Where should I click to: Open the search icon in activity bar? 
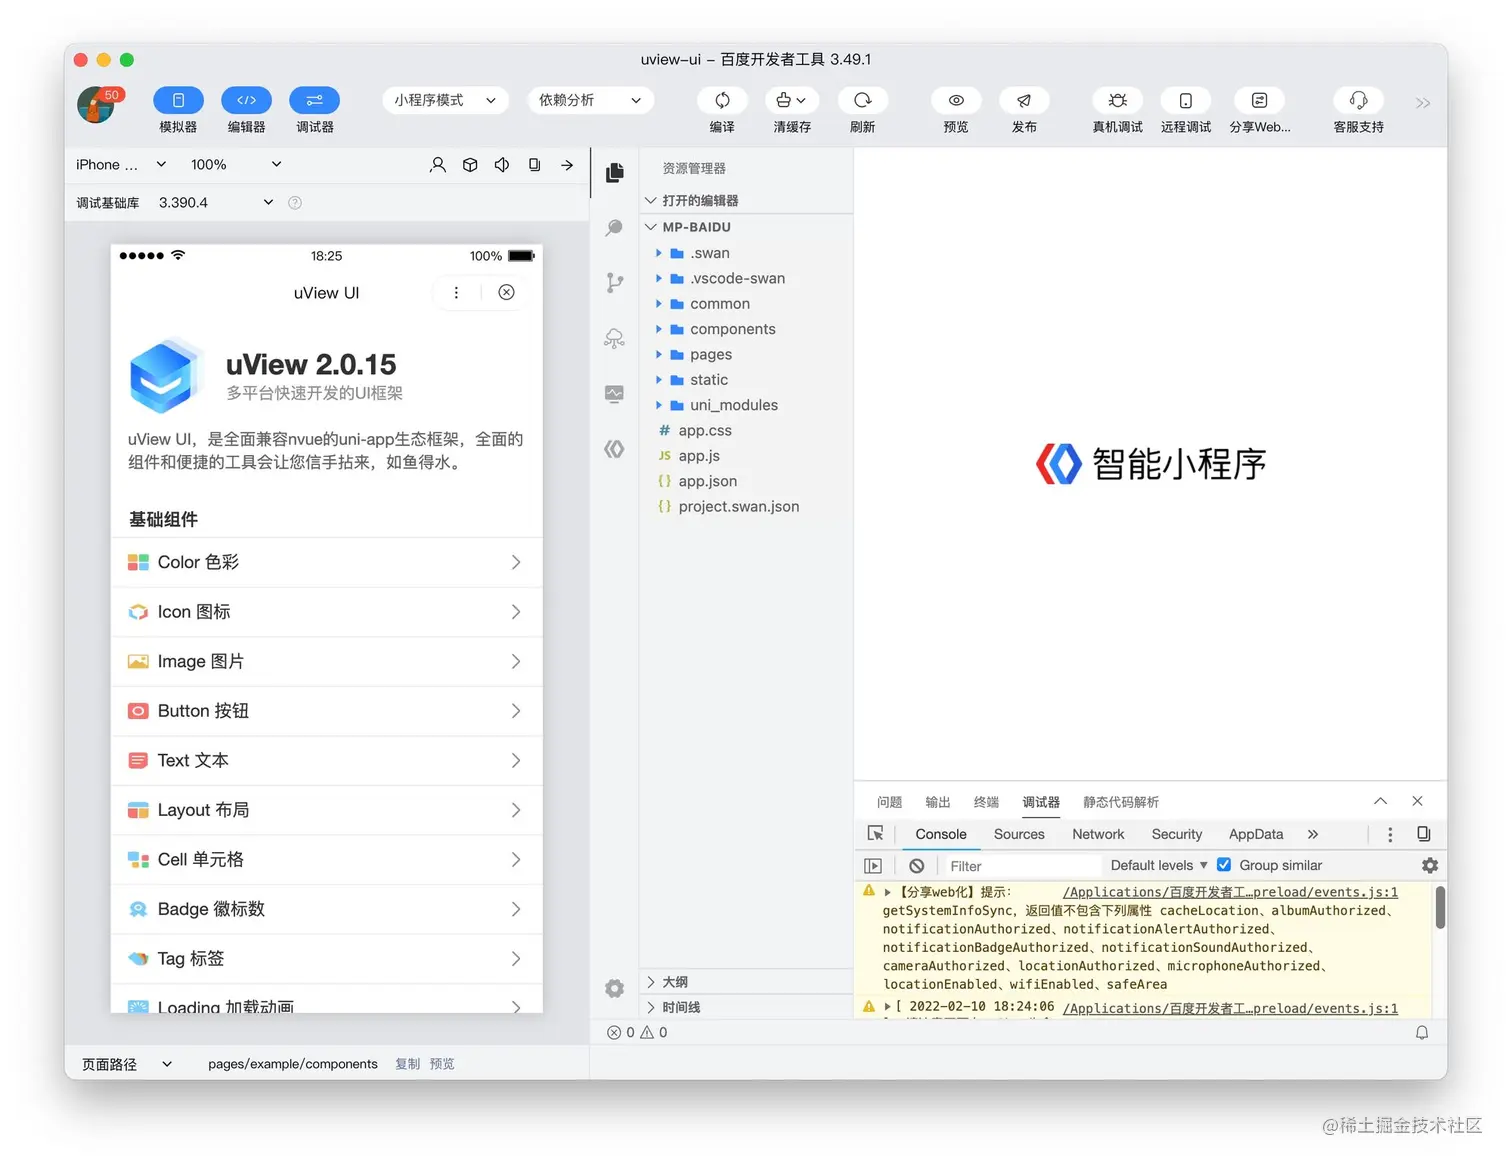[615, 228]
